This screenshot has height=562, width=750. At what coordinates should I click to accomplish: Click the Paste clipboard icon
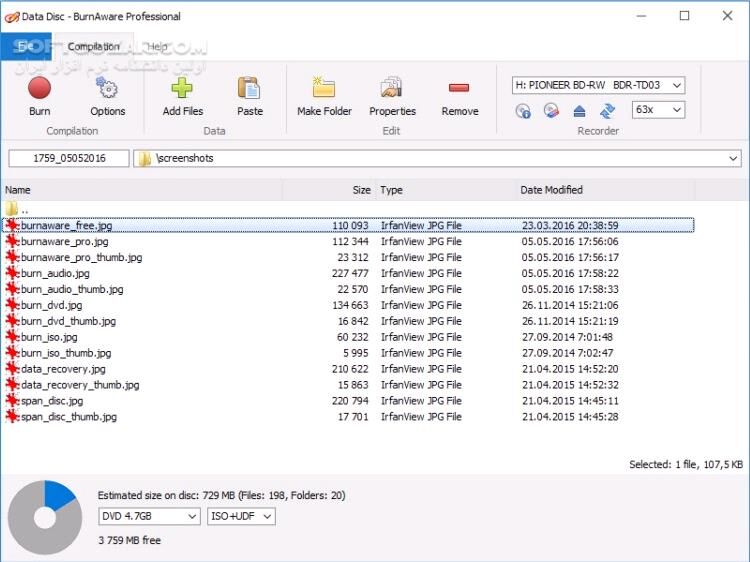(249, 88)
